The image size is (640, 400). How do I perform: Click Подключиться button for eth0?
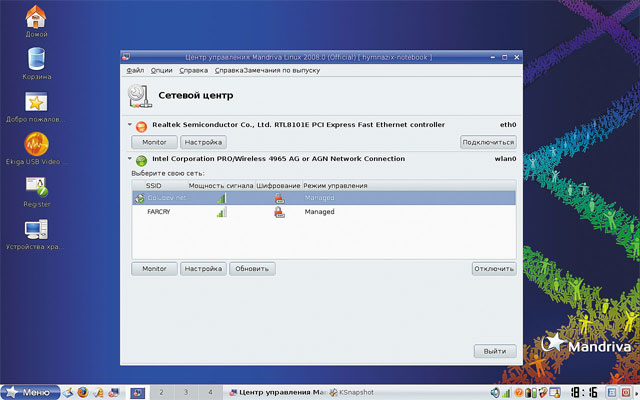coord(488,142)
